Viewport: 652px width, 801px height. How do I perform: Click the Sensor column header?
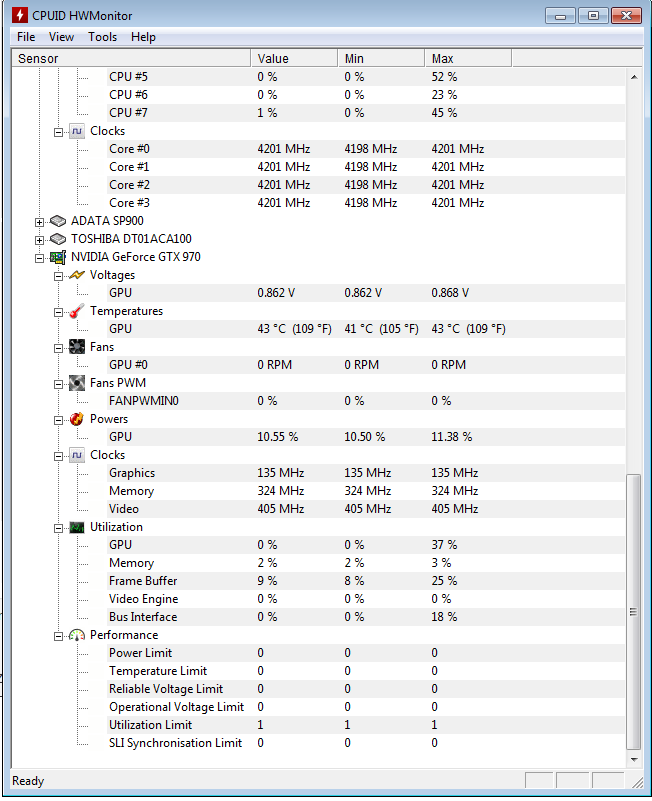[131, 58]
